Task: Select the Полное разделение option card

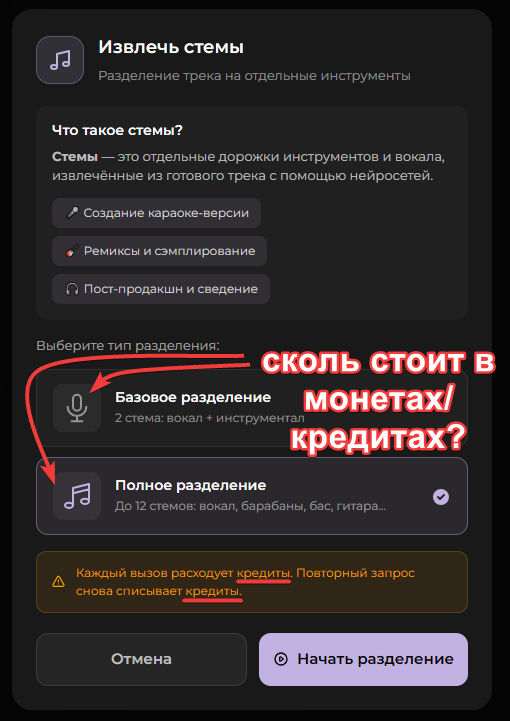Action: click(x=252, y=496)
